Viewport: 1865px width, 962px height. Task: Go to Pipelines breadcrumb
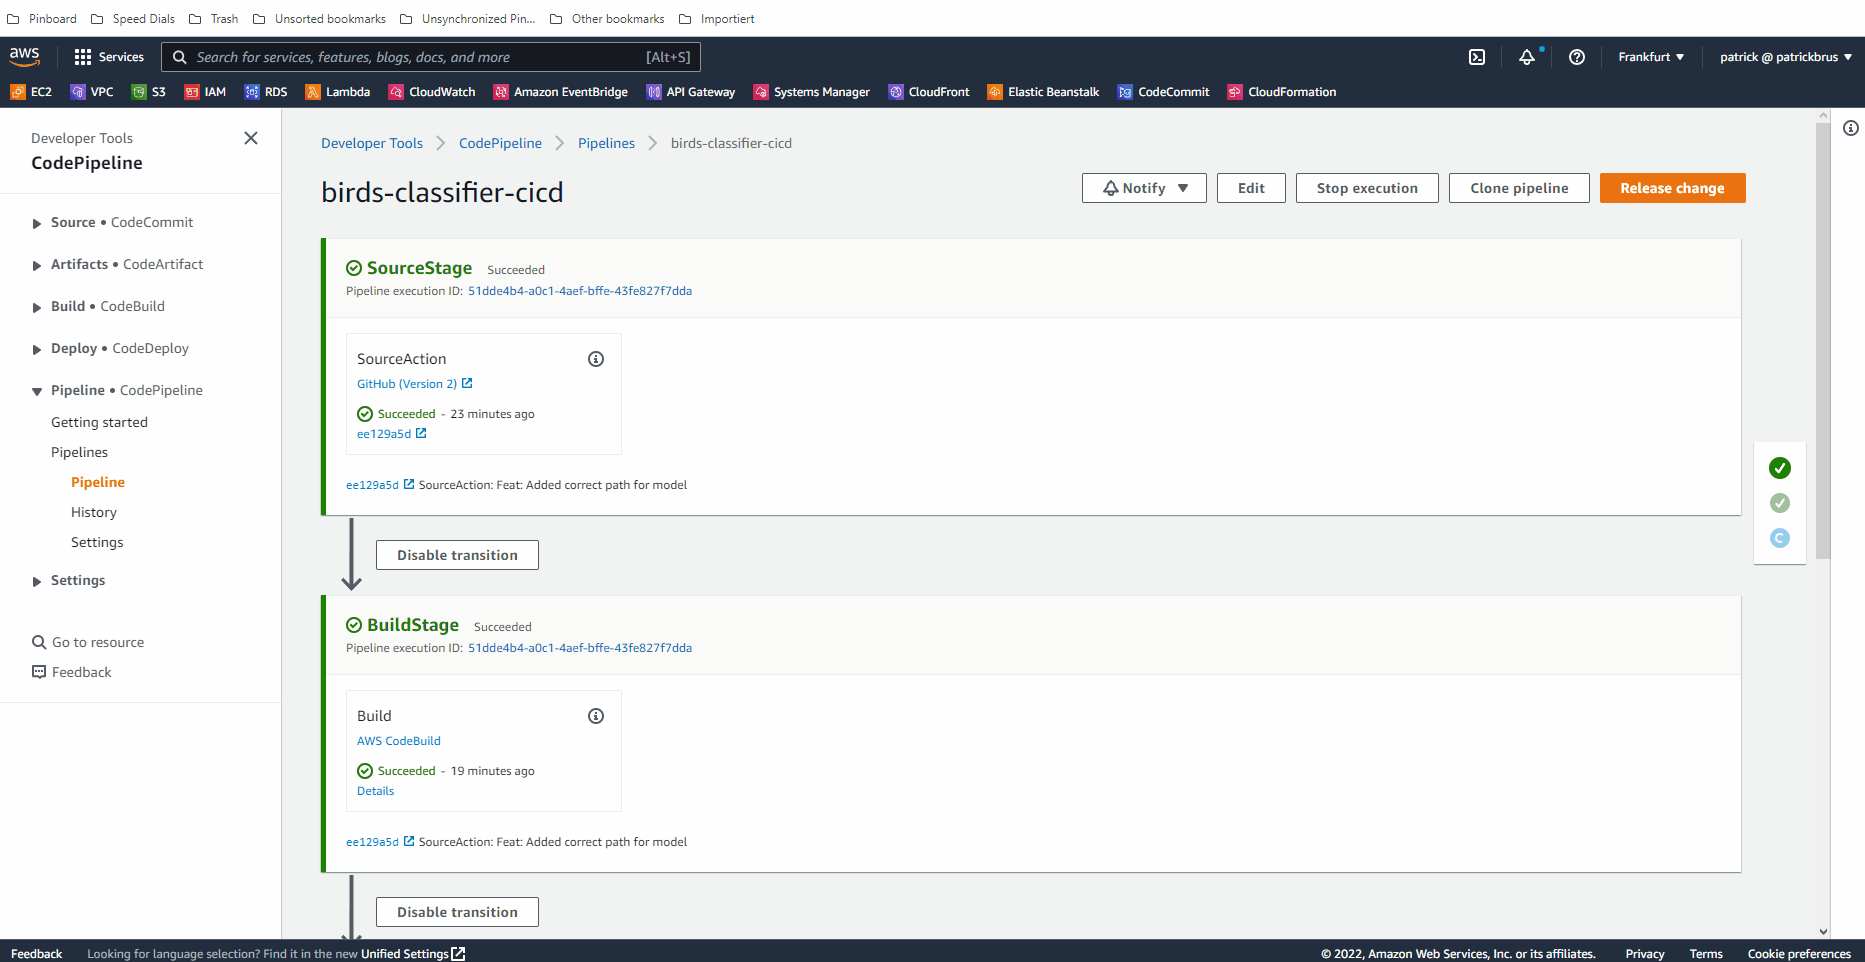pyautogui.click(x=606, y=143)
